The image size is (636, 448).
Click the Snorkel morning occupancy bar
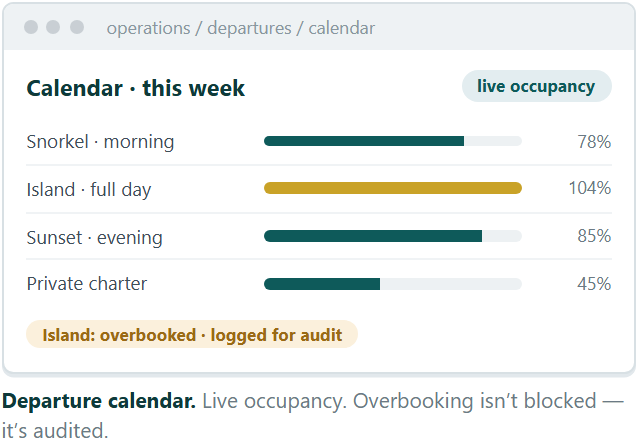click(393, 141)
